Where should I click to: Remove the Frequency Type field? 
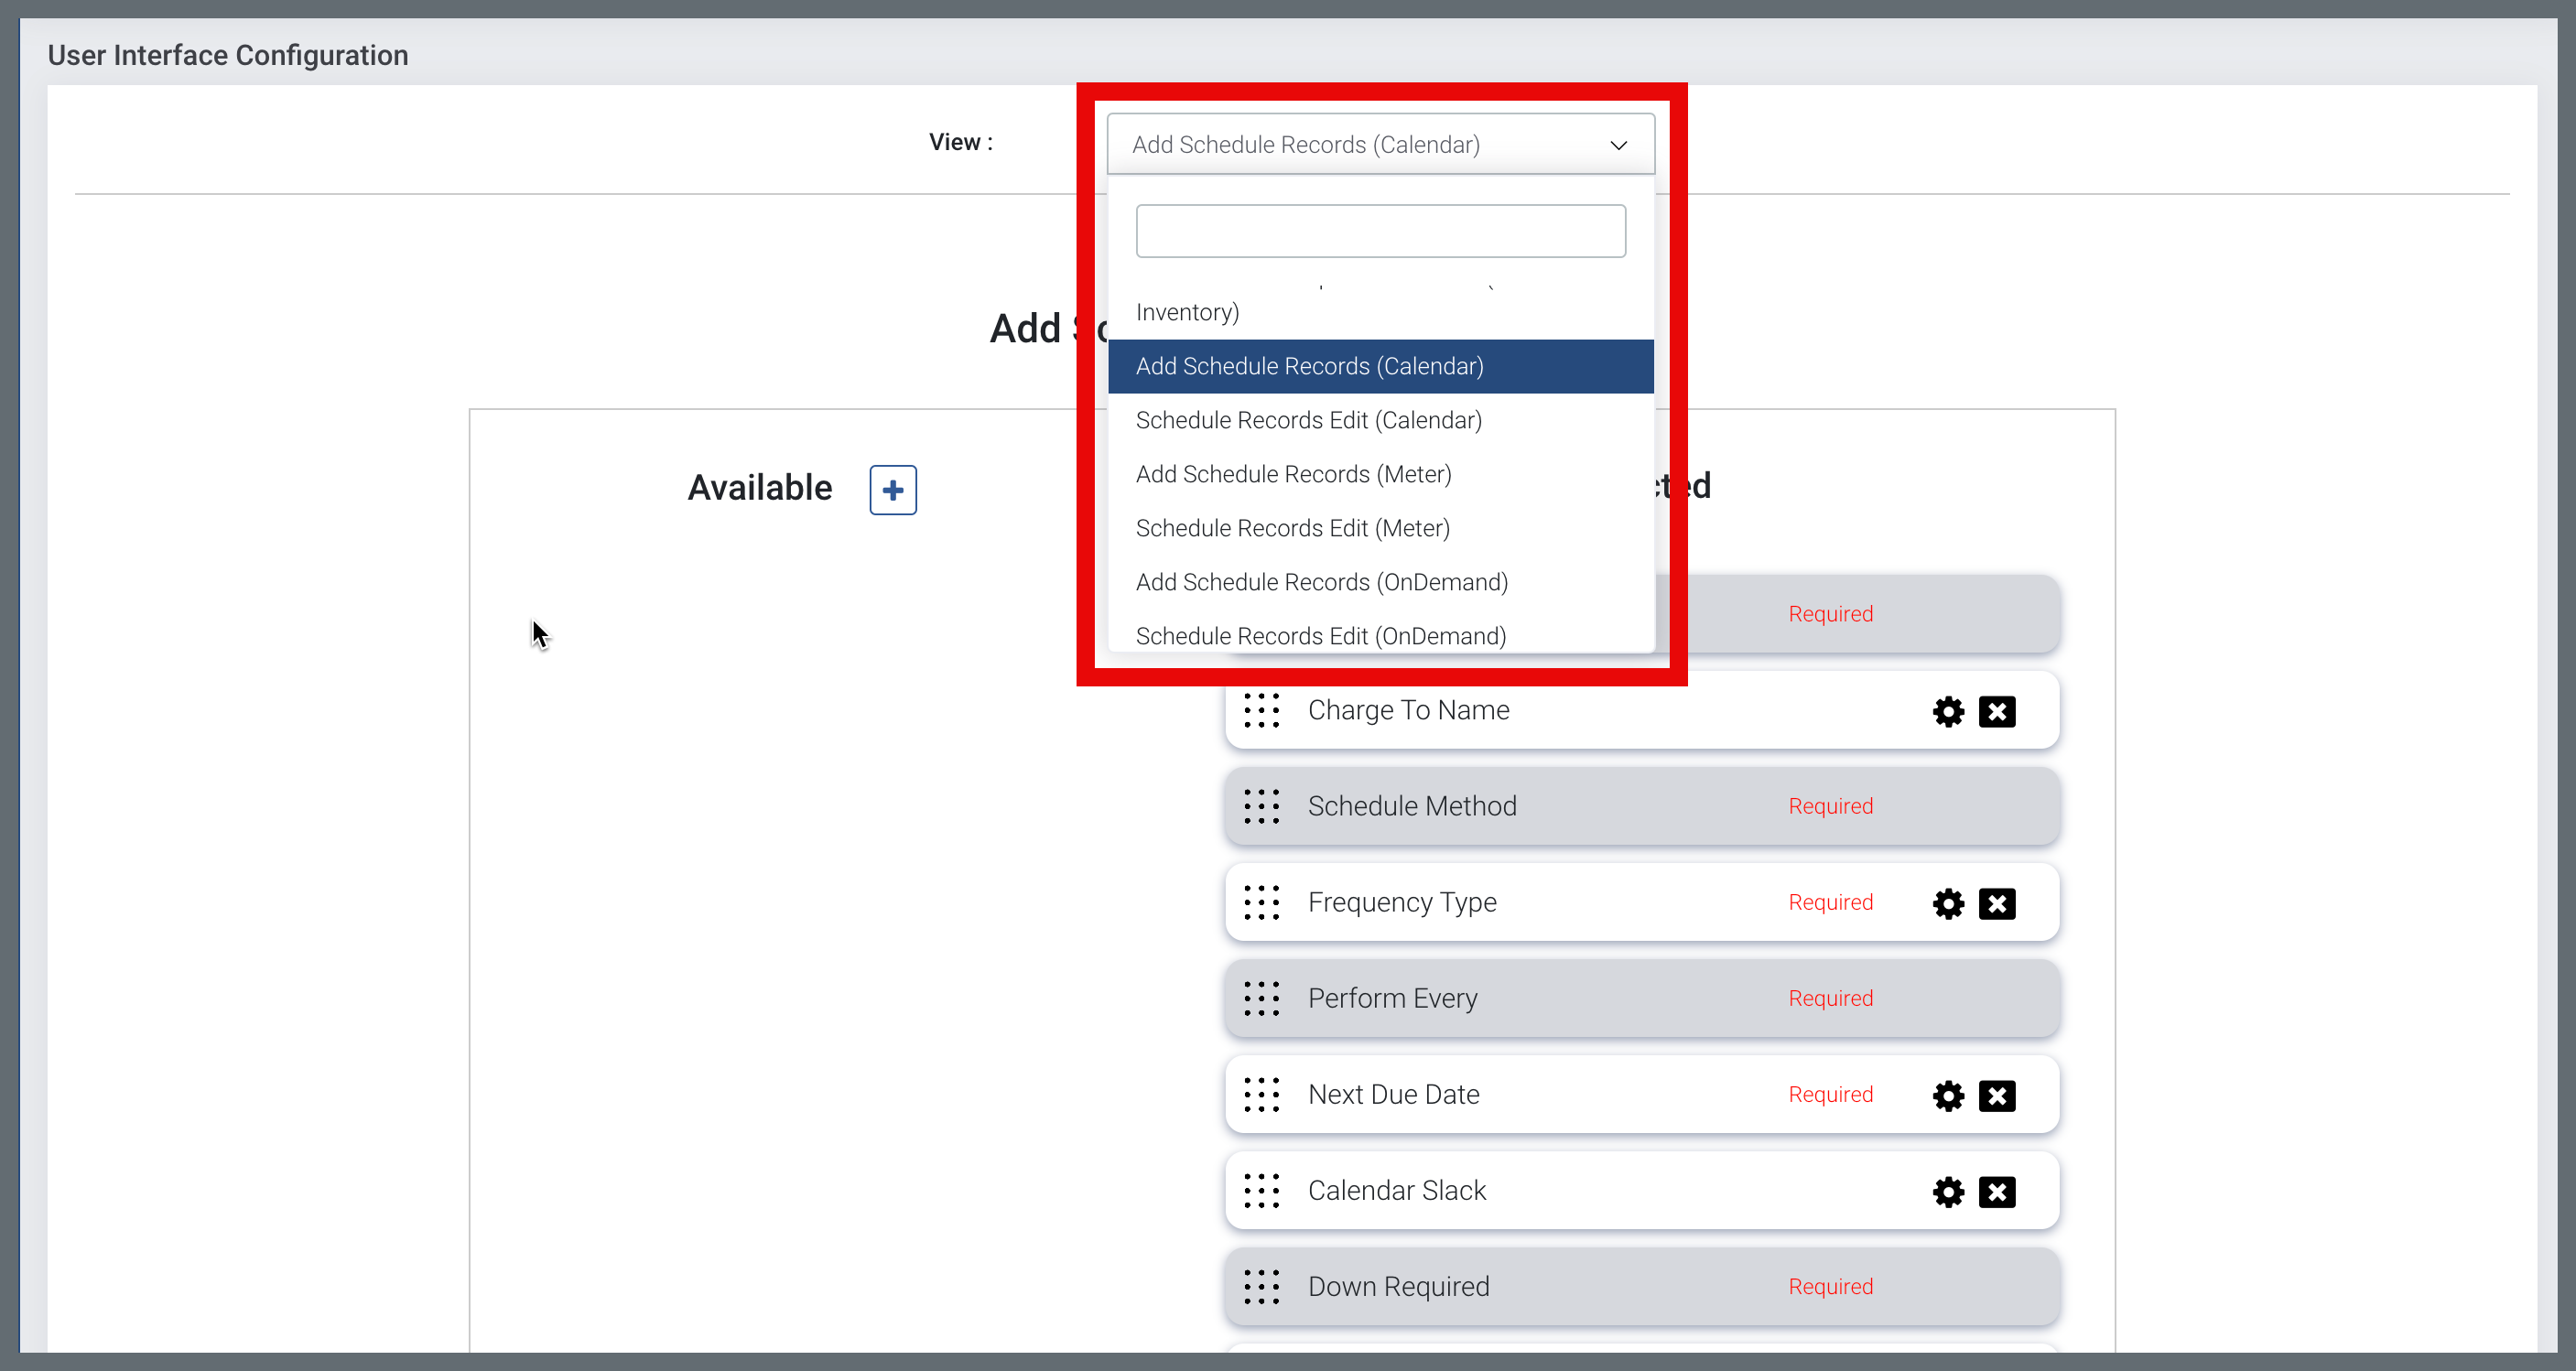tap(1996, 904)
